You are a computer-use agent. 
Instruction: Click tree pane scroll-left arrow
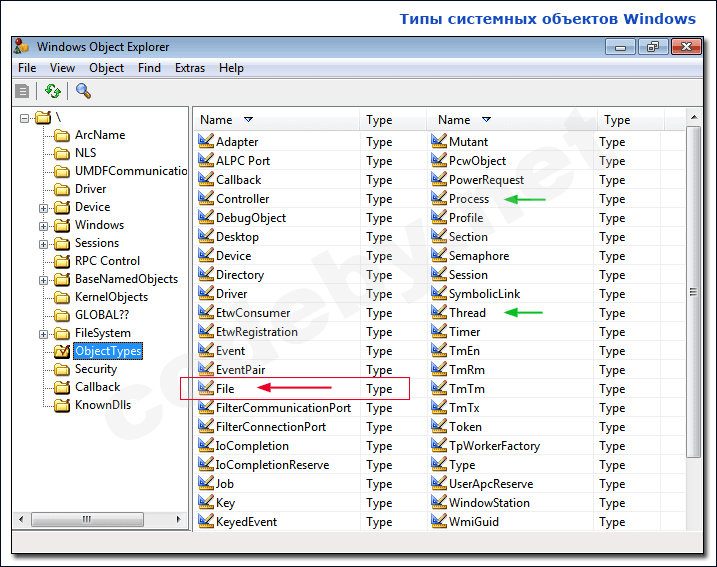click(x=21, y=519)
